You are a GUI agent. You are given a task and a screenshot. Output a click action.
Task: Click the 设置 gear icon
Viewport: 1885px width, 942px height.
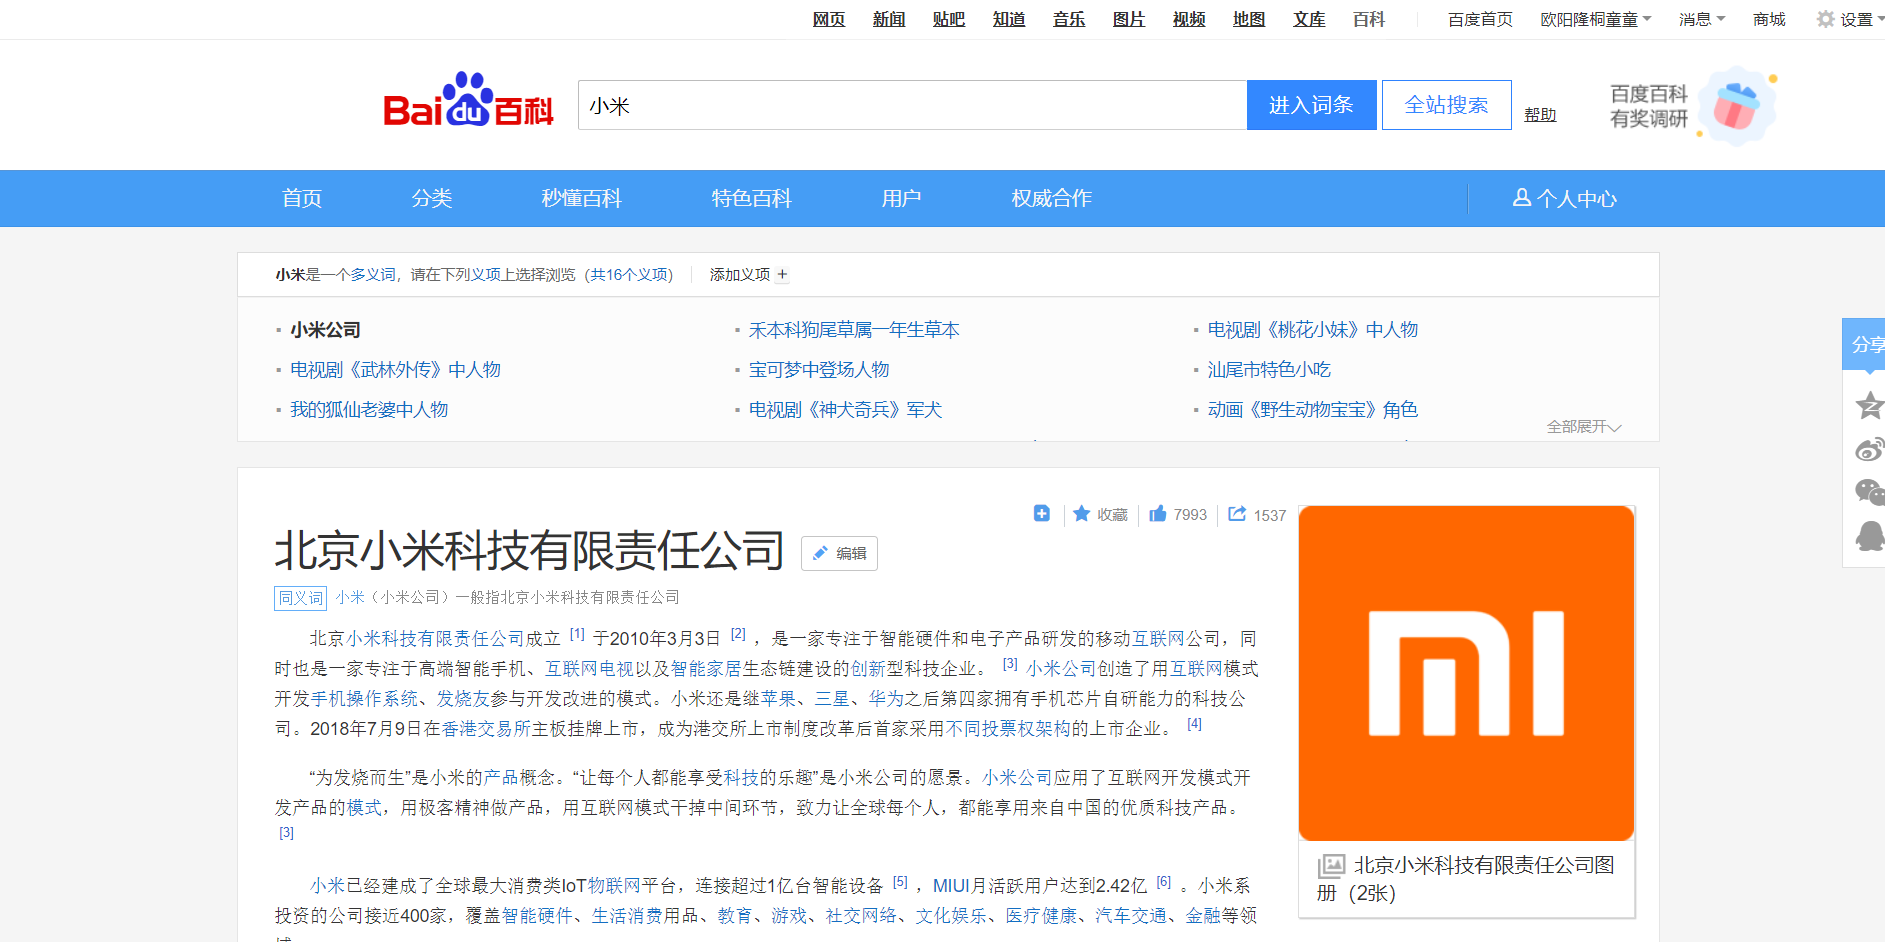pos(1826,19)
